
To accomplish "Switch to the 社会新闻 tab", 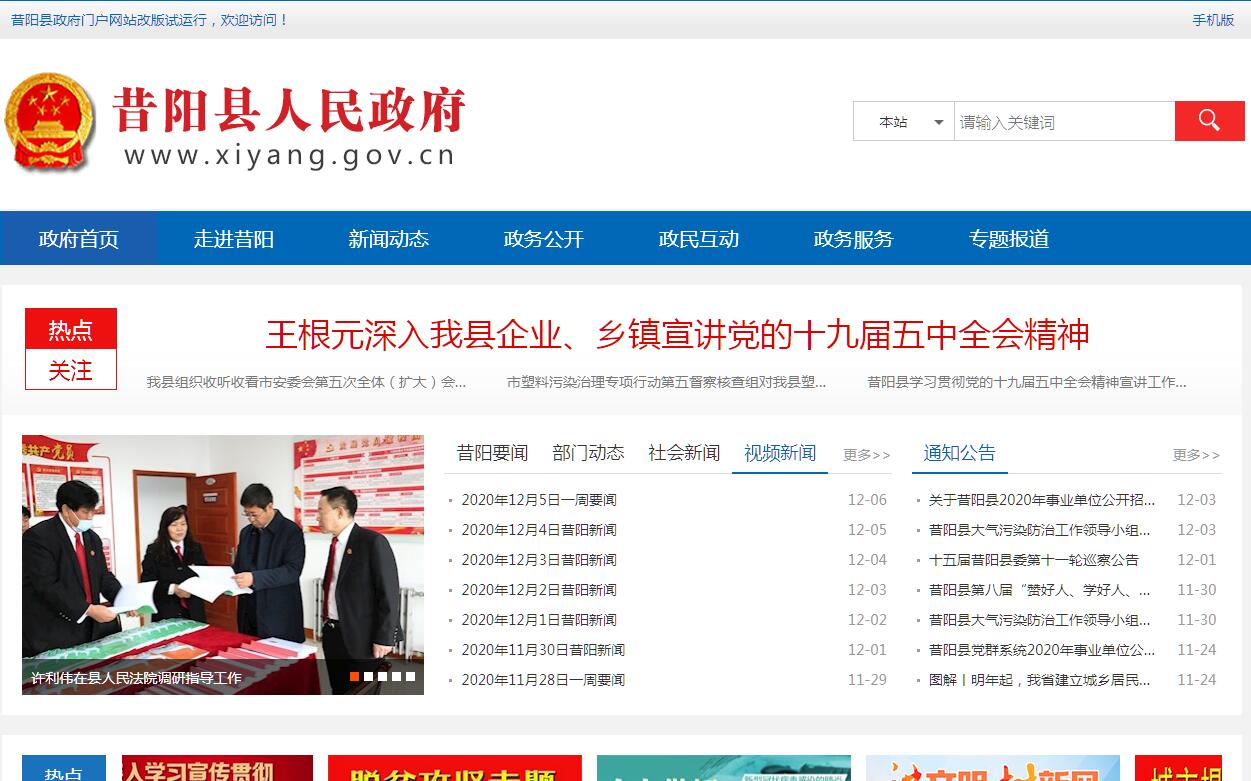I will click(x=683, y=452).
